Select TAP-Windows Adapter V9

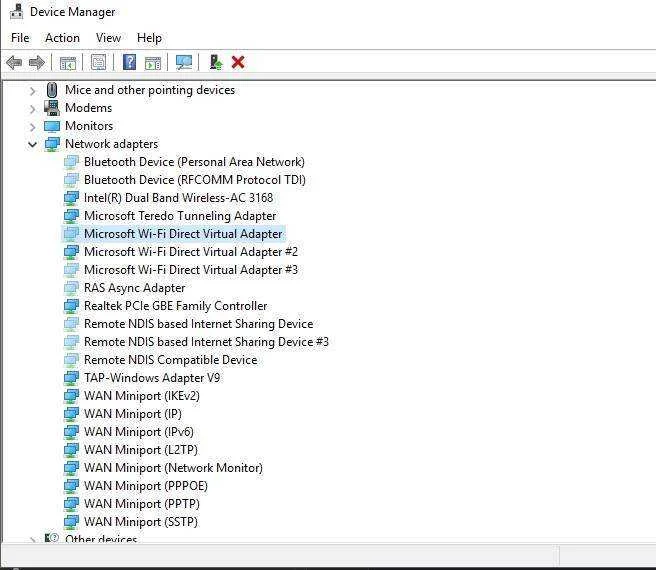(x=152, y=378)
